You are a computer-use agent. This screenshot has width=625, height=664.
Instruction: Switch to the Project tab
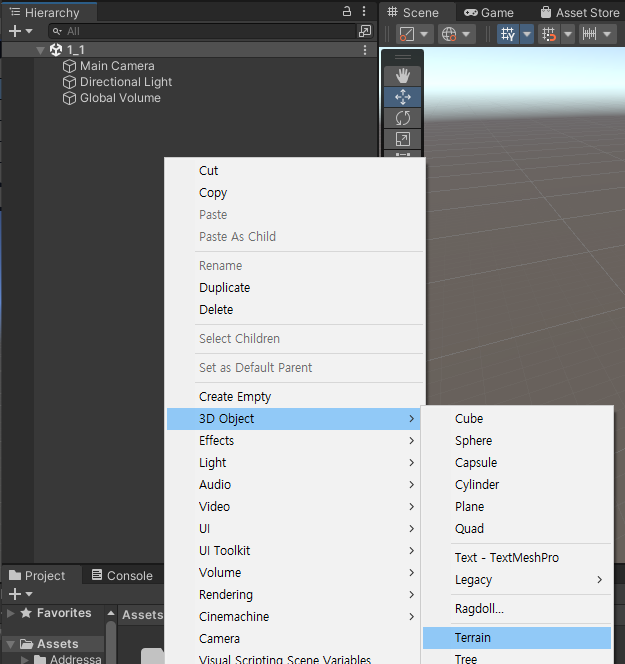37,575
